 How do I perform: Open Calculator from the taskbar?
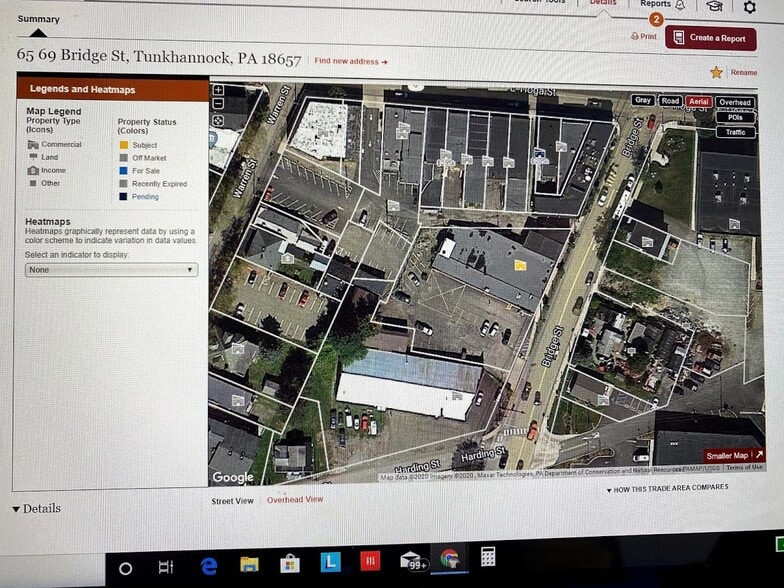tap(488, 556)
